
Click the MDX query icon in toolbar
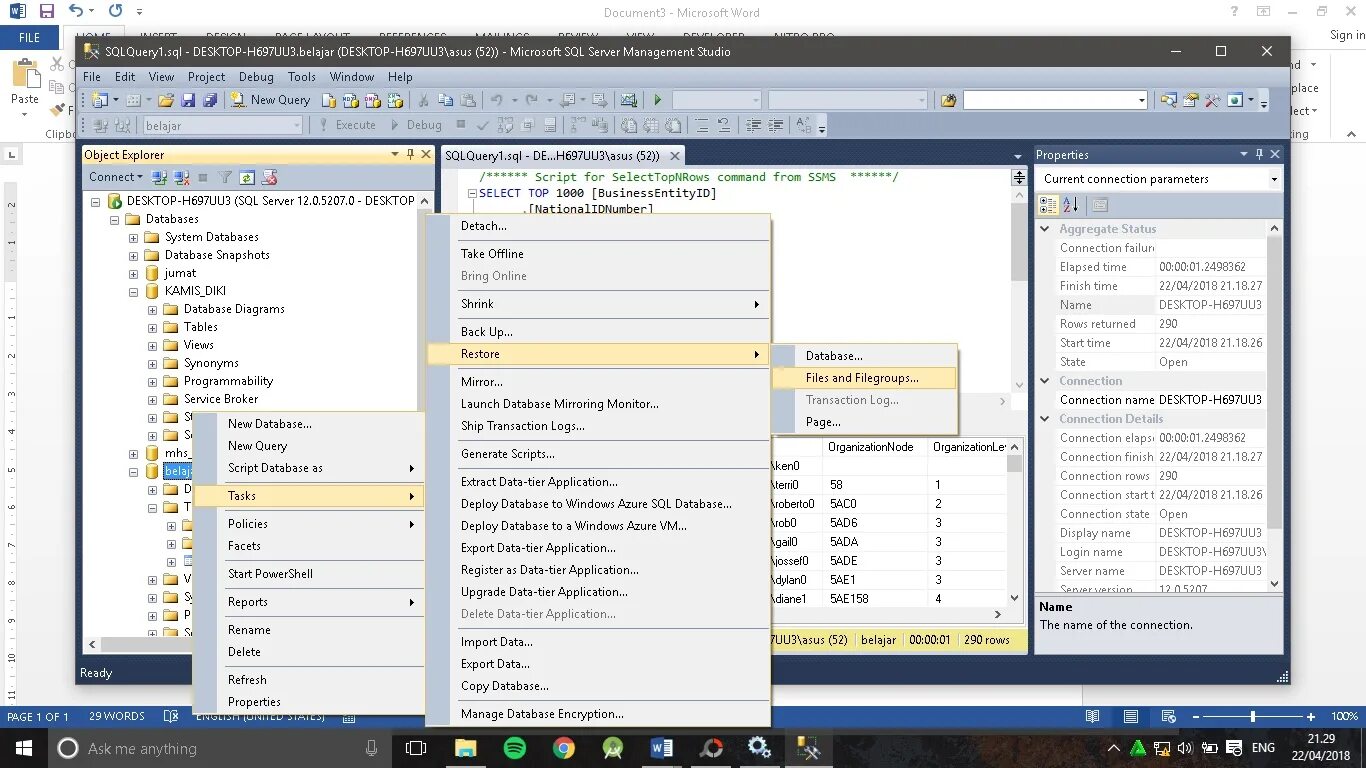tap(350, 100)
